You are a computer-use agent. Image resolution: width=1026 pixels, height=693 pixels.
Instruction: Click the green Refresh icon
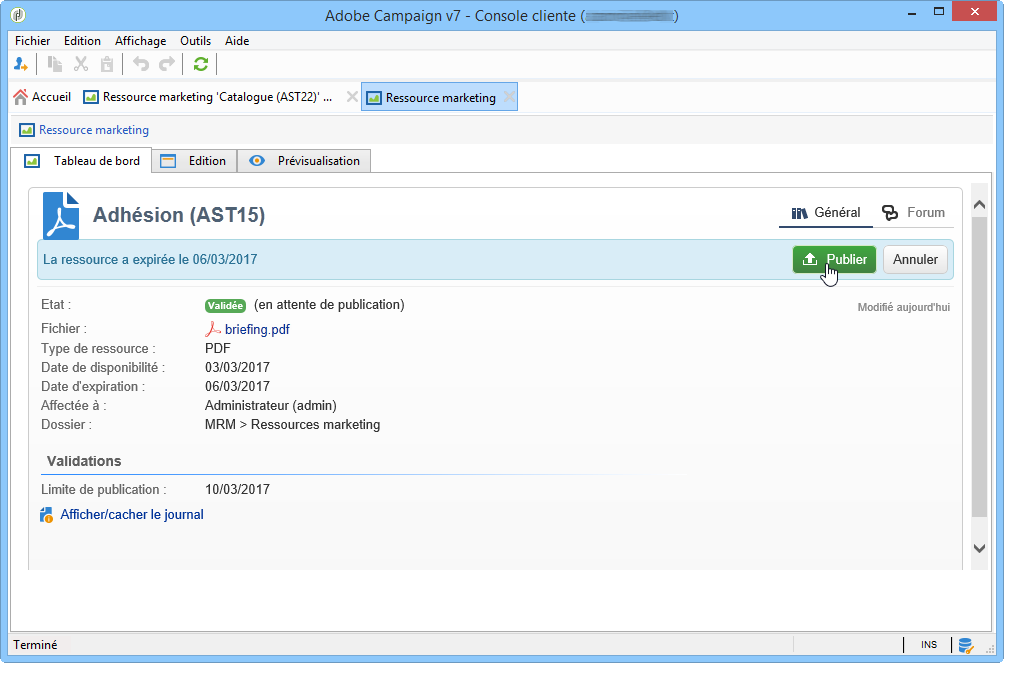[x=201, y=64]
